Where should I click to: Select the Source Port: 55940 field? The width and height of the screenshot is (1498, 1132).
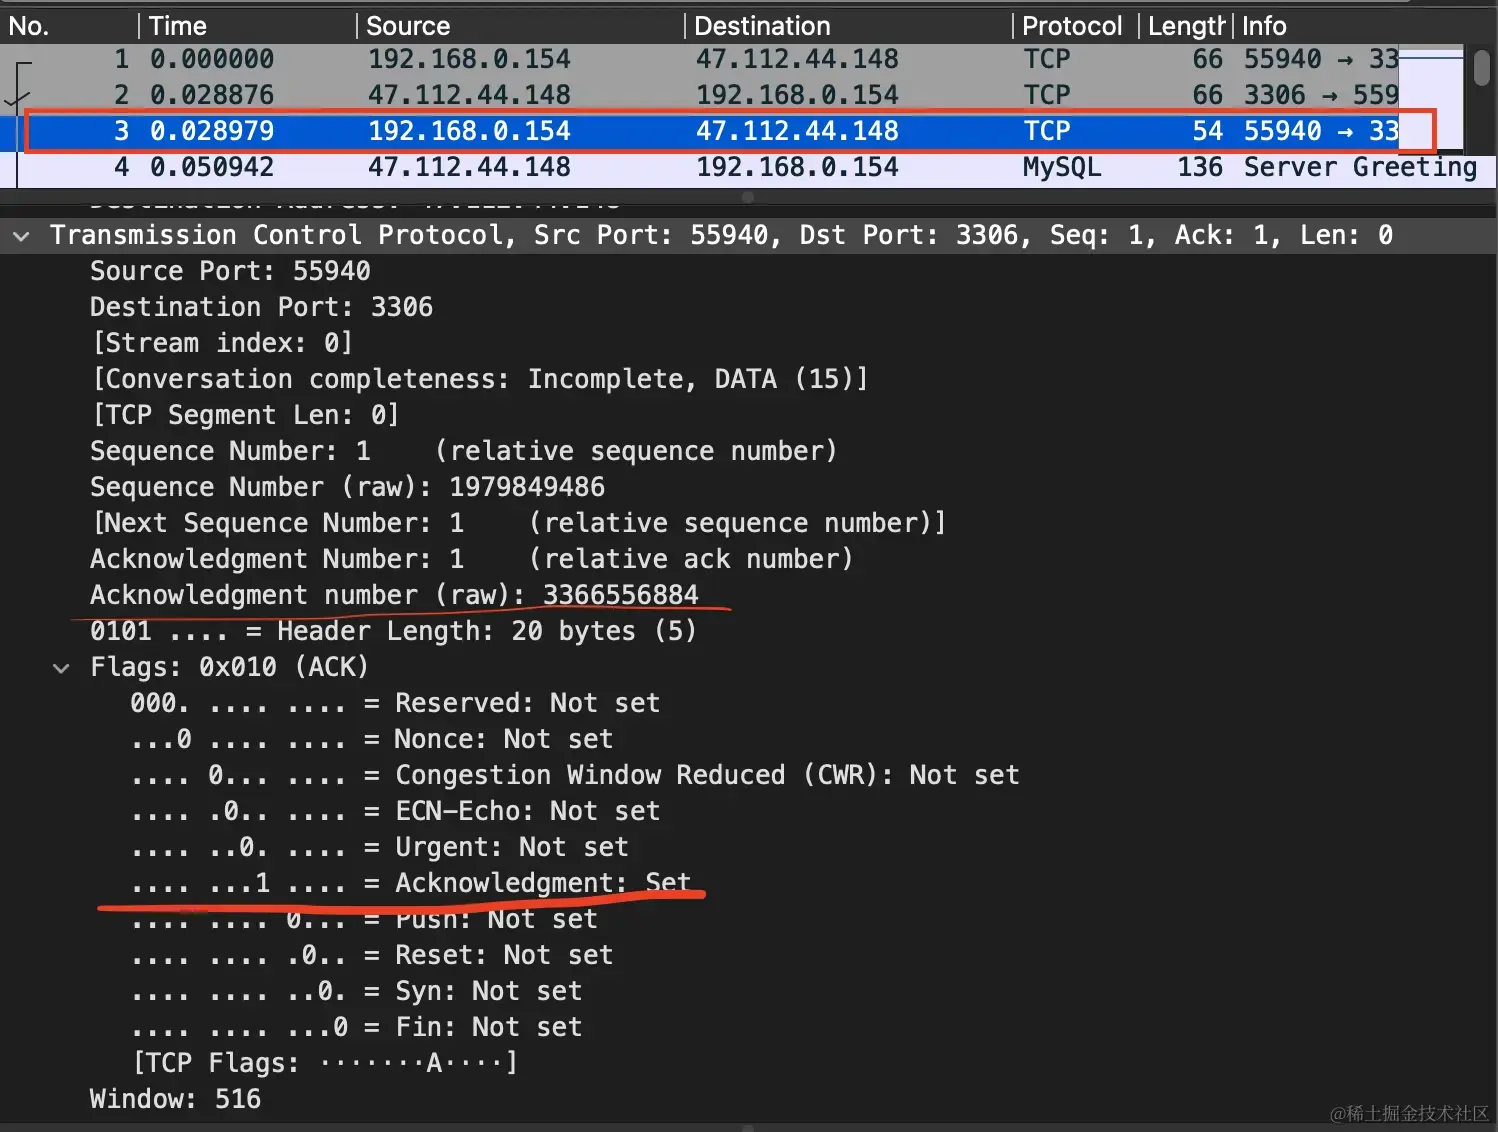pos(230,271)
